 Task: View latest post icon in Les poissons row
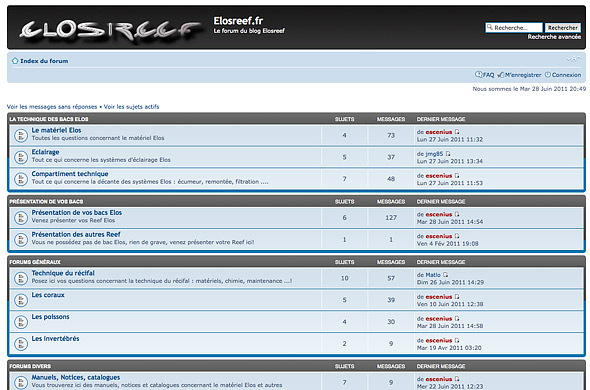pyautogui.click(x=457, y=318)
